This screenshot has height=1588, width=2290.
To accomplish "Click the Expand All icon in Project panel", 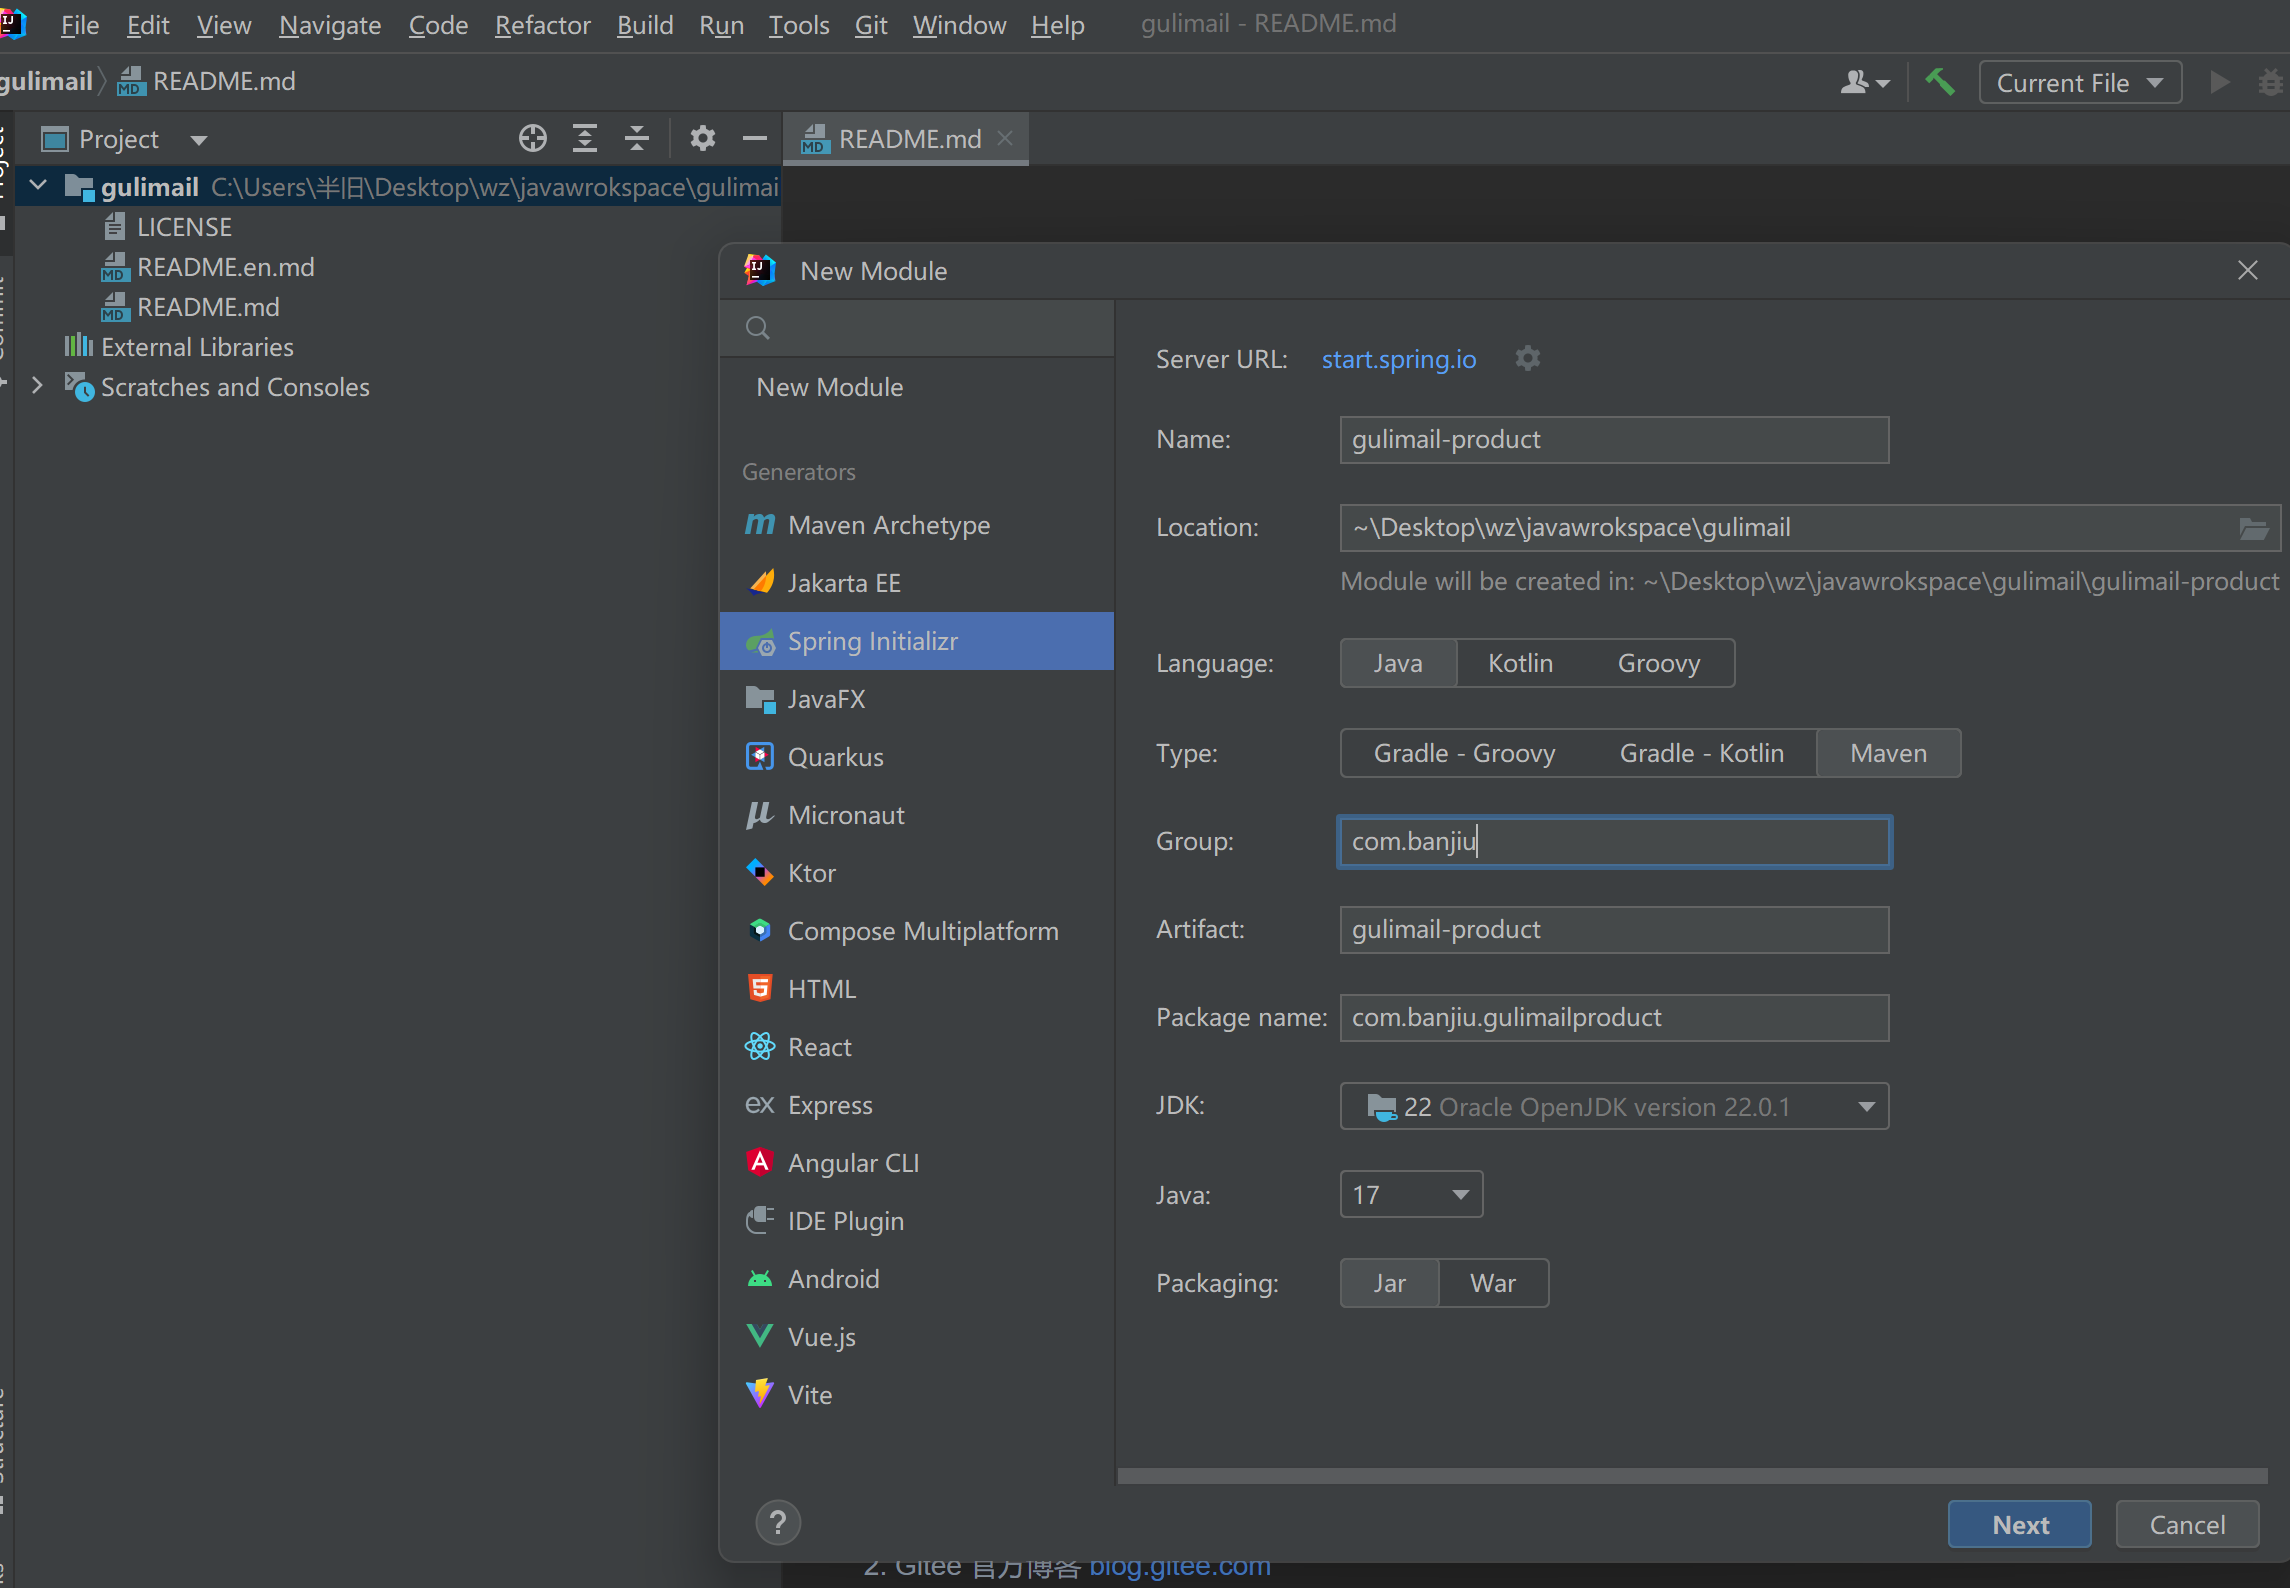I will (x=585, y=138).
